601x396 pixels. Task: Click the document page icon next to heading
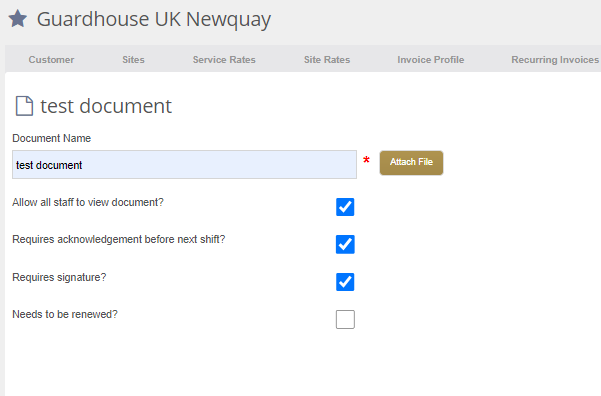(x=24, y=106)
